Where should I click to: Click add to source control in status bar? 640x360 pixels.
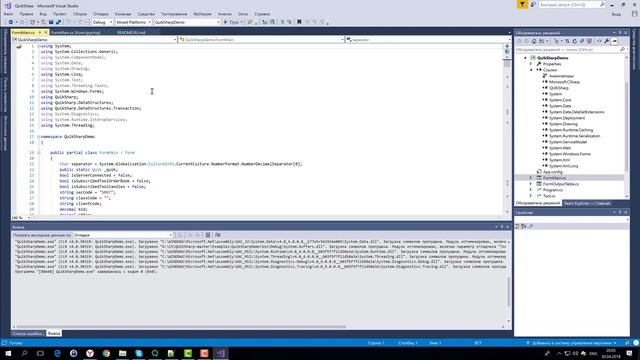[571, 343]
